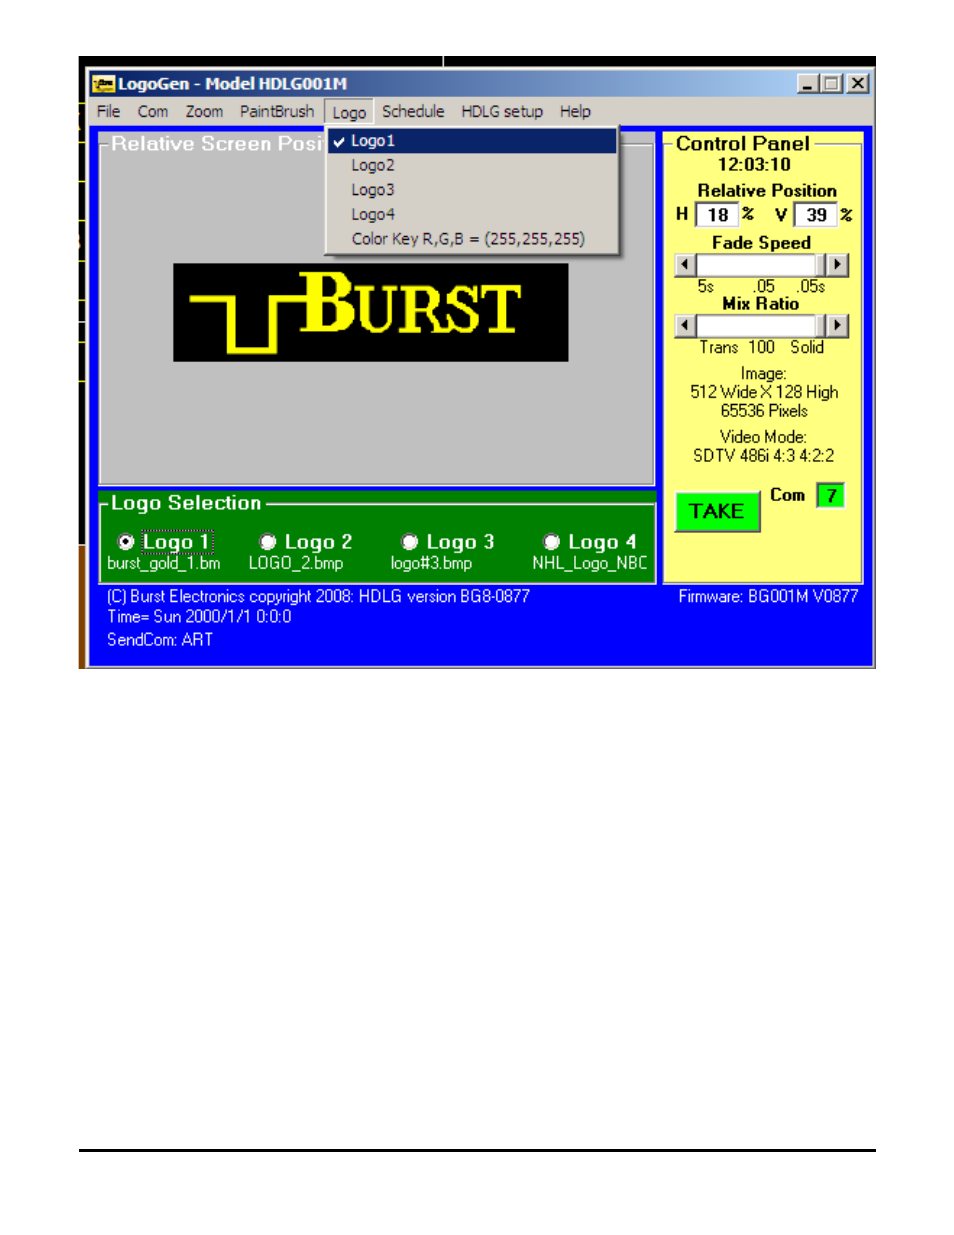Screen dimensions: 954x1235
Task: Open the Zoom menu
Action: pyautogui.click(x=204, y=112)
